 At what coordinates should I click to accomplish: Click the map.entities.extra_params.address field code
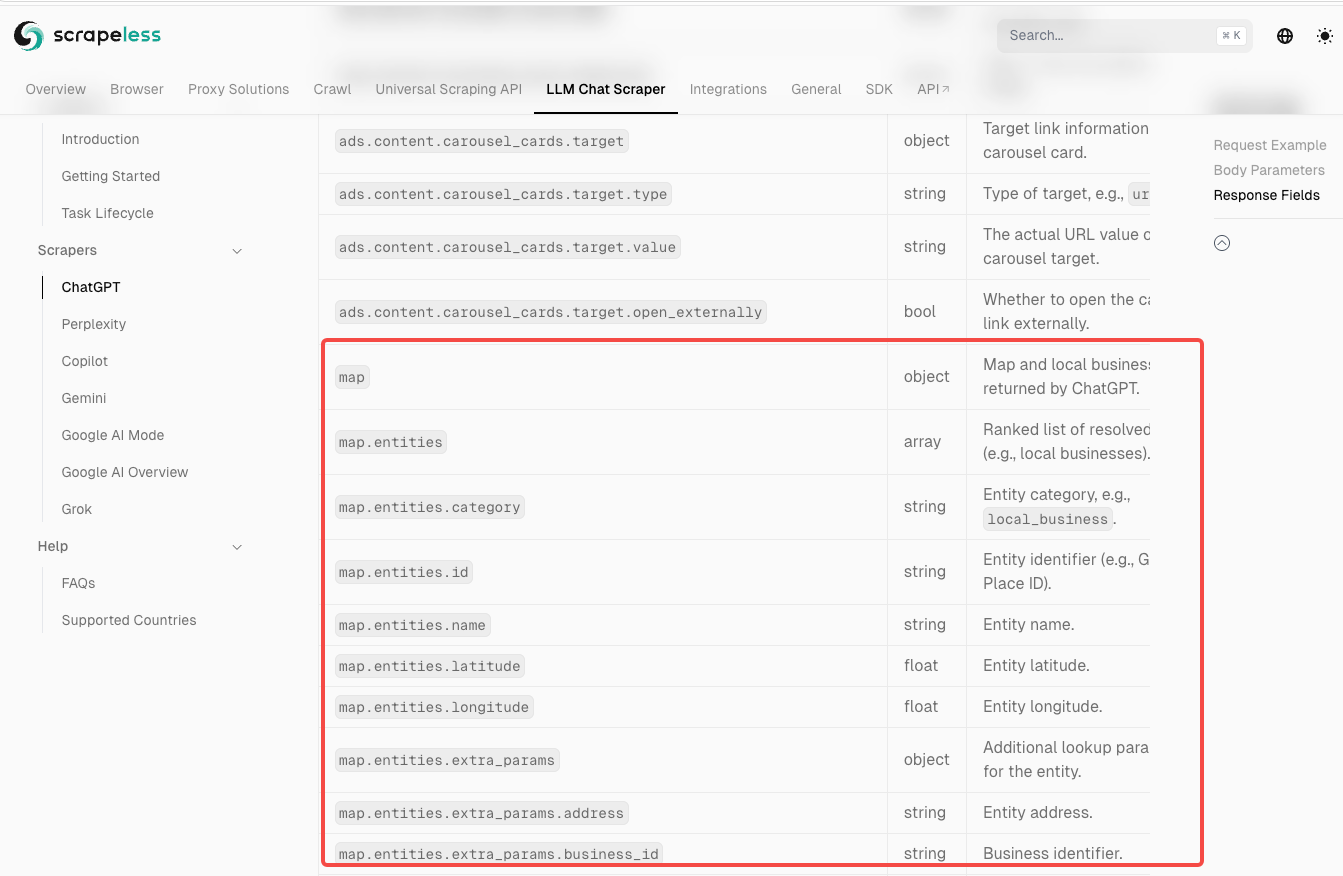(482, 813)
